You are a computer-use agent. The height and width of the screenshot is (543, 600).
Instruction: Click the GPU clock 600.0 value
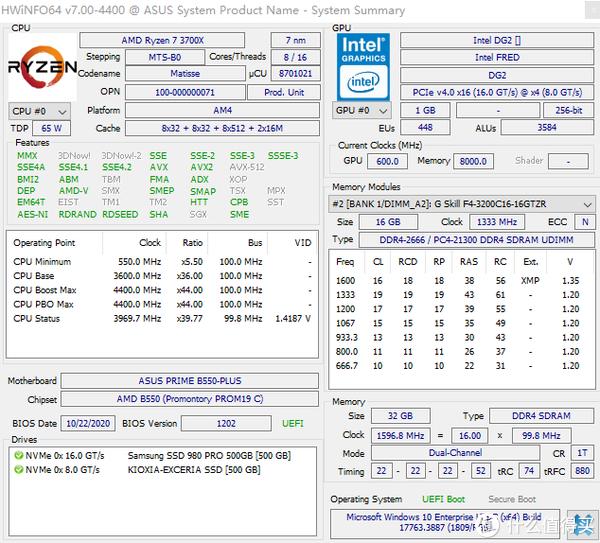point(387,161)
